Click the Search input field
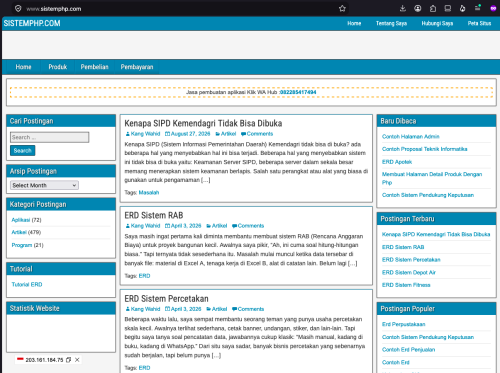 50,137
